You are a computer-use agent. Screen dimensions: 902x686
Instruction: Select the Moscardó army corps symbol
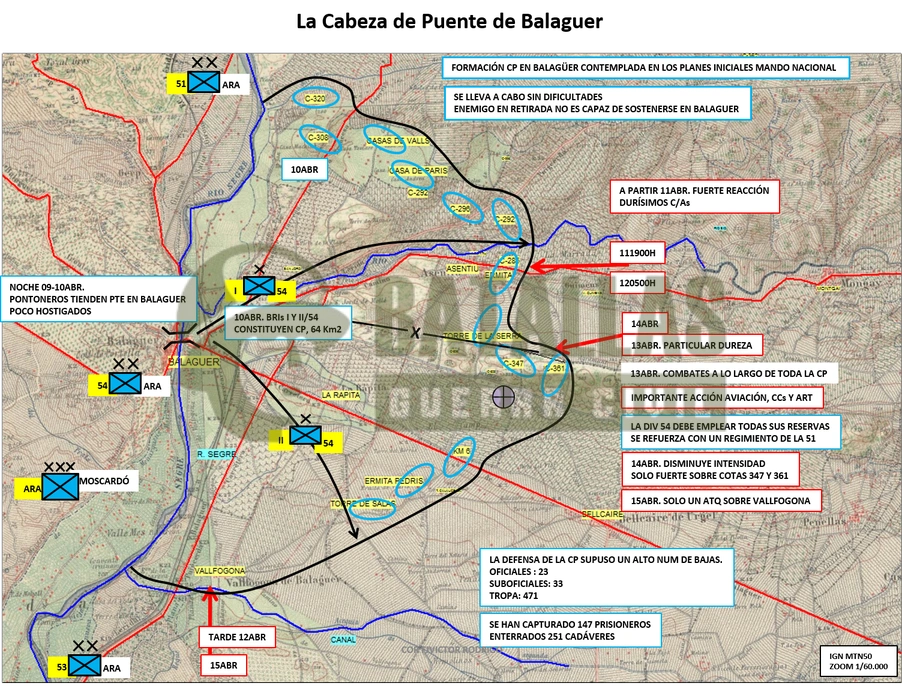tap(60, 486)
